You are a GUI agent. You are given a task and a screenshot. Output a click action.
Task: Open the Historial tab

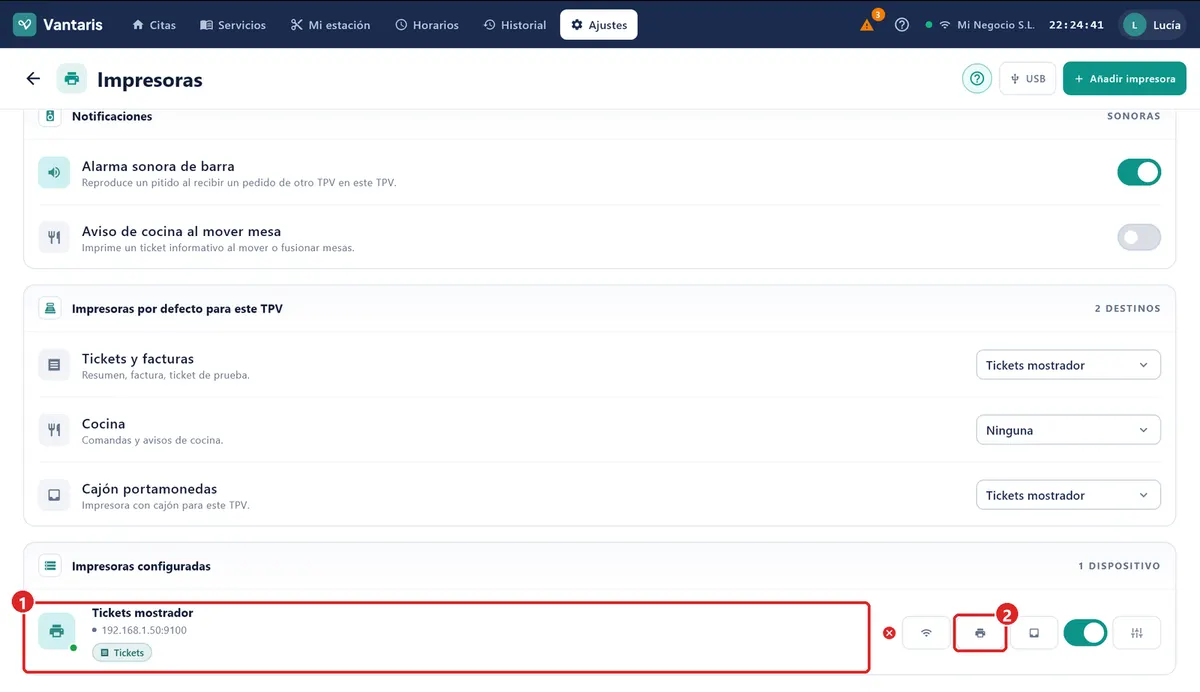(515, 25)
